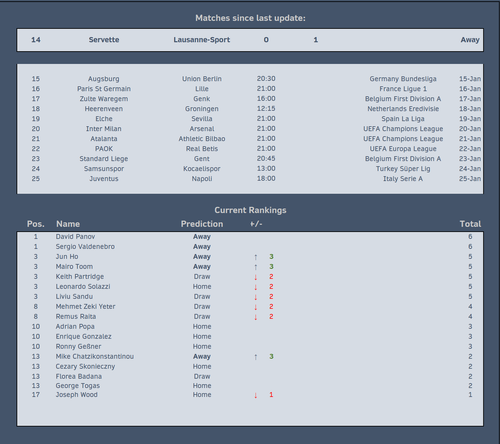Click the up arrow beside Mairo Toom
The width and height of the screenshot is (500, 444).
click(256, 267)
